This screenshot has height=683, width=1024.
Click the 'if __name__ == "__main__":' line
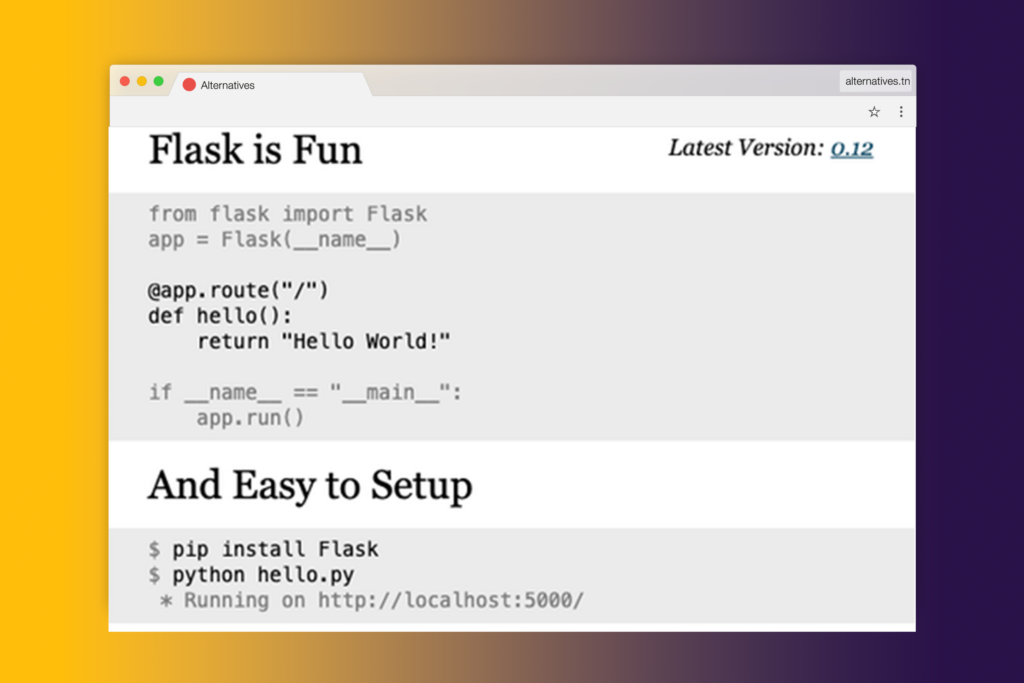click(305, 392)
